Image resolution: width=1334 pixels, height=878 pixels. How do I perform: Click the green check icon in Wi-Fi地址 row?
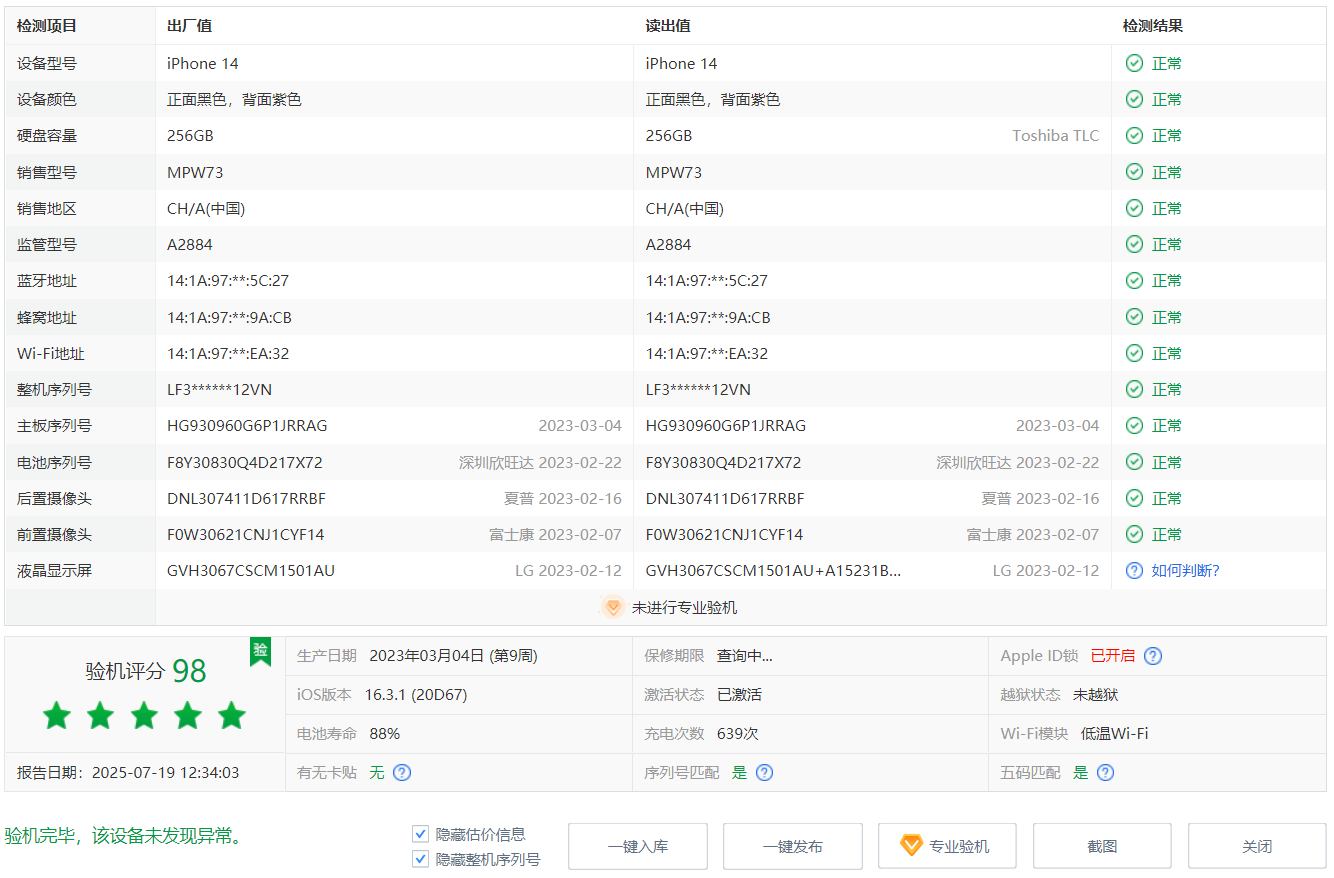1134,353
